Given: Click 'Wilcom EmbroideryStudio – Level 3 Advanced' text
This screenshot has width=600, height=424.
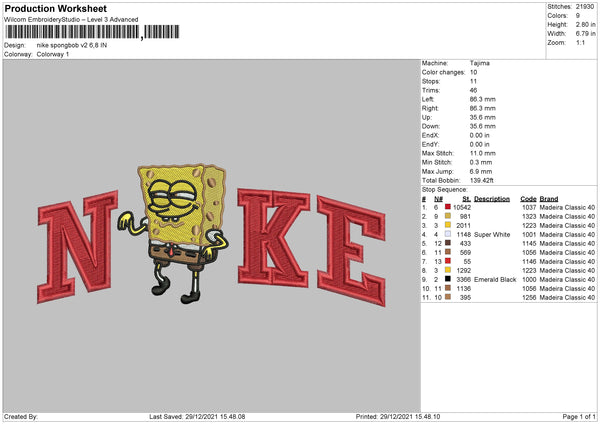Looking at the screenshot, I should tap(71, 20).
